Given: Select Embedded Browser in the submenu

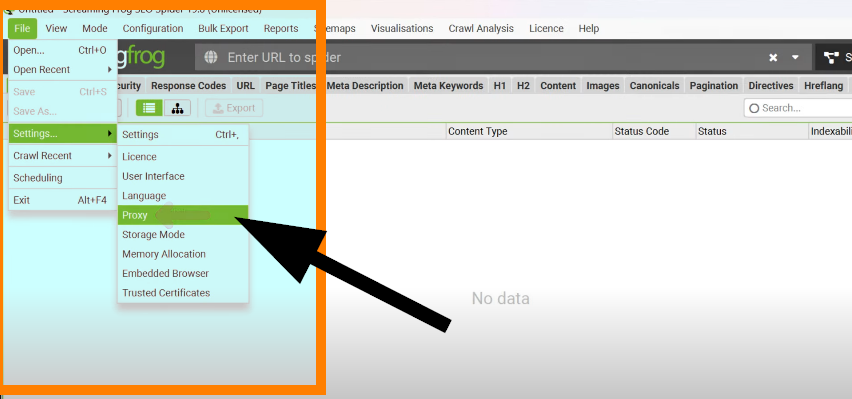Looking at the screenshot, I should pos(183,273).
